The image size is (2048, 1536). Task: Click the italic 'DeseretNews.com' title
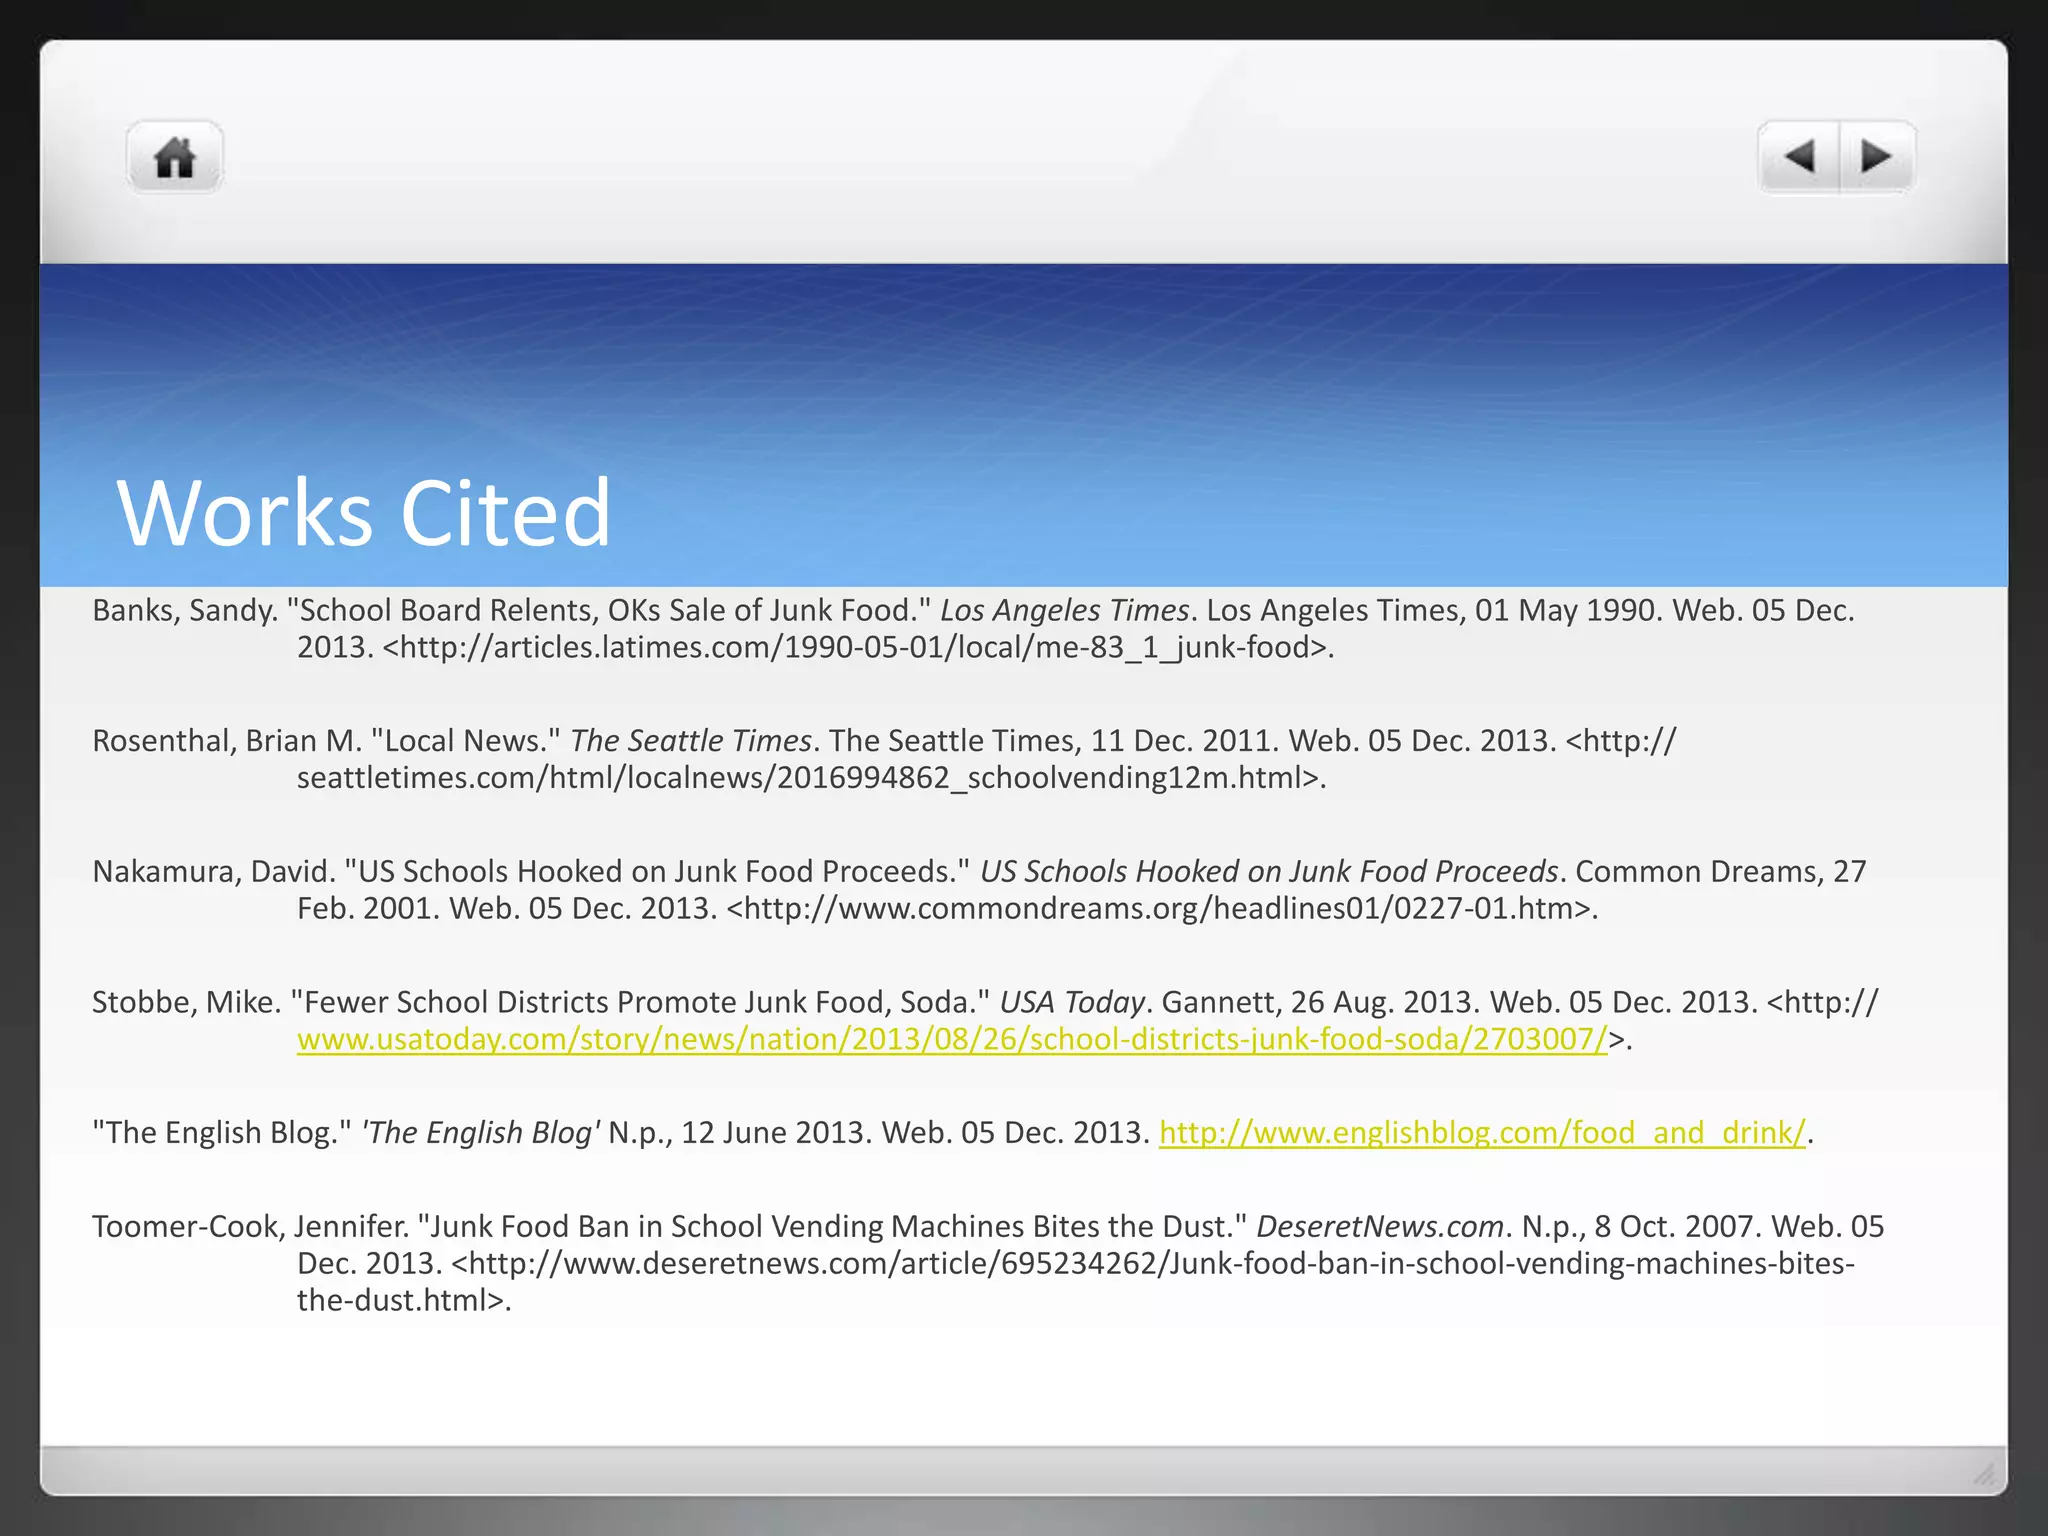click(x=1380, y=1226)
